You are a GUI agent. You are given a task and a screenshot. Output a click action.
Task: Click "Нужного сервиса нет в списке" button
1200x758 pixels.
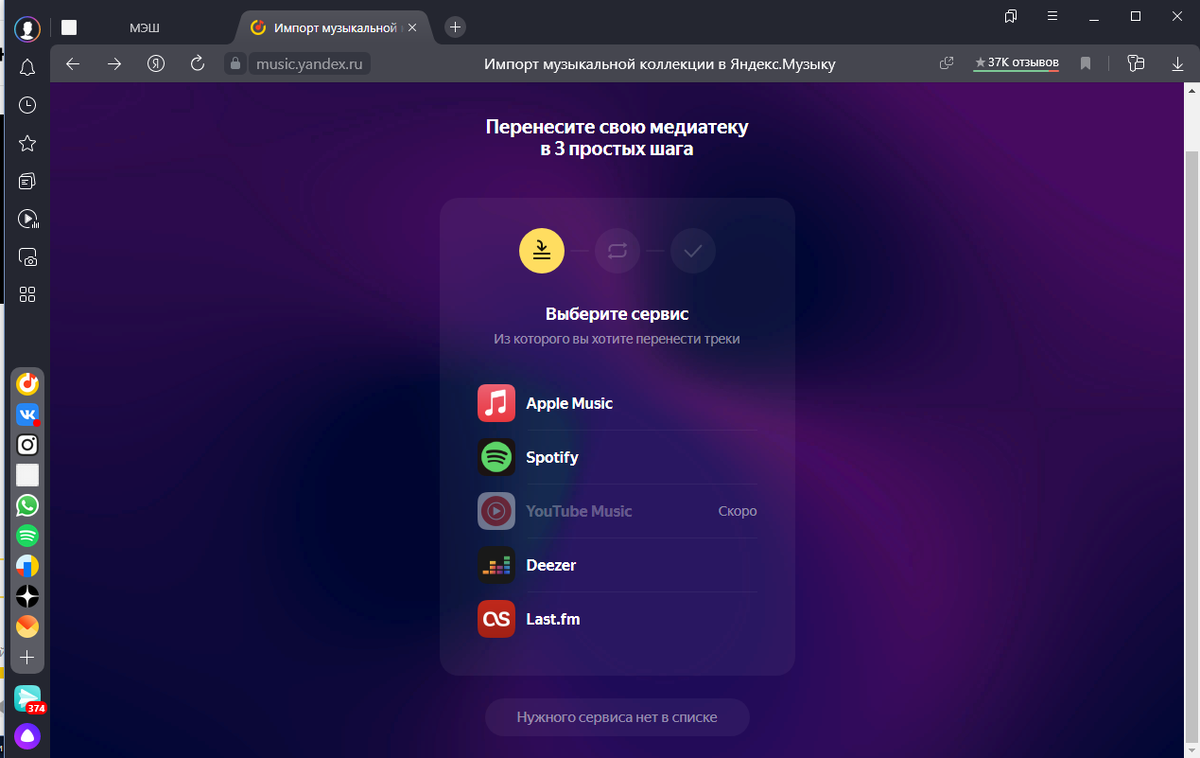617,717
